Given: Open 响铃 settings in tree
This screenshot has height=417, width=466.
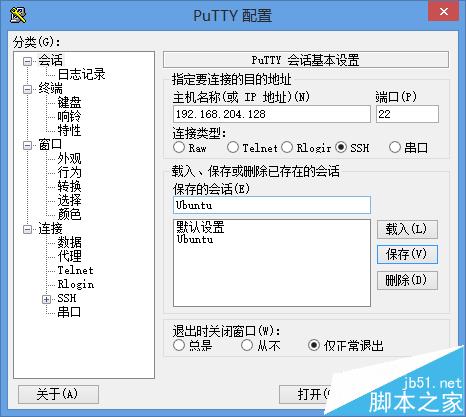Looking at the screenshot, I should click(69, 116).
